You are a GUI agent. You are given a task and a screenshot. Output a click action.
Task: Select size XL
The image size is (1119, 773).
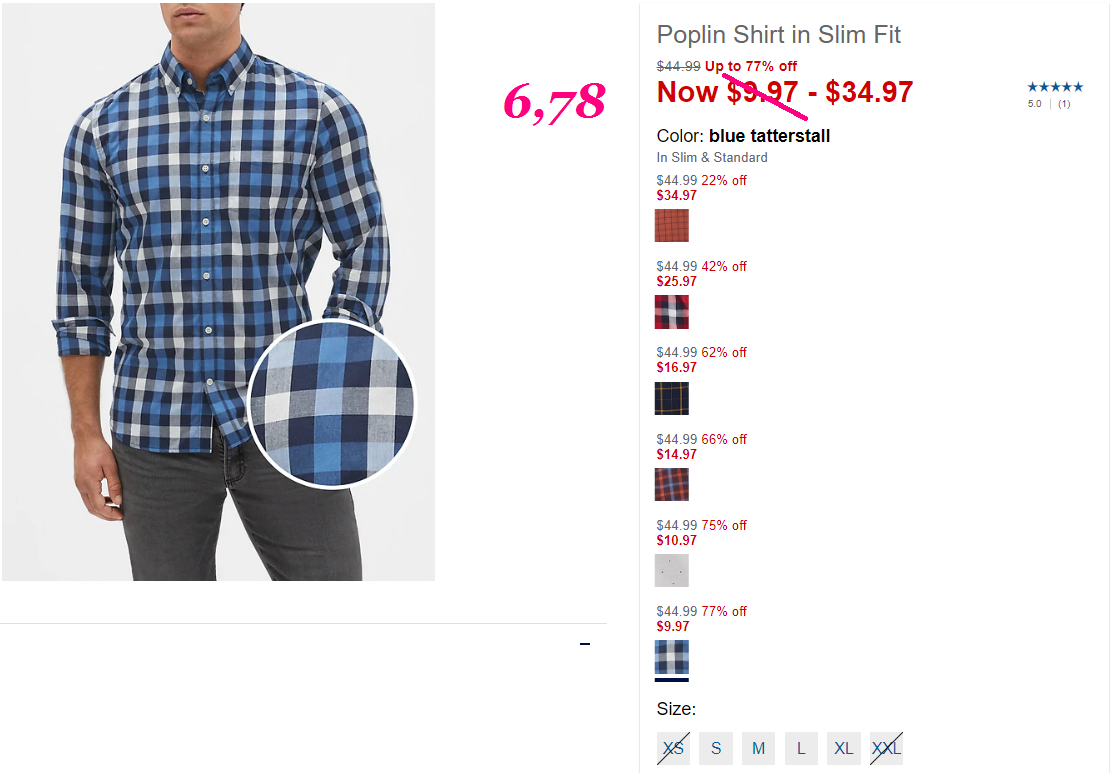tap(844, 748)
